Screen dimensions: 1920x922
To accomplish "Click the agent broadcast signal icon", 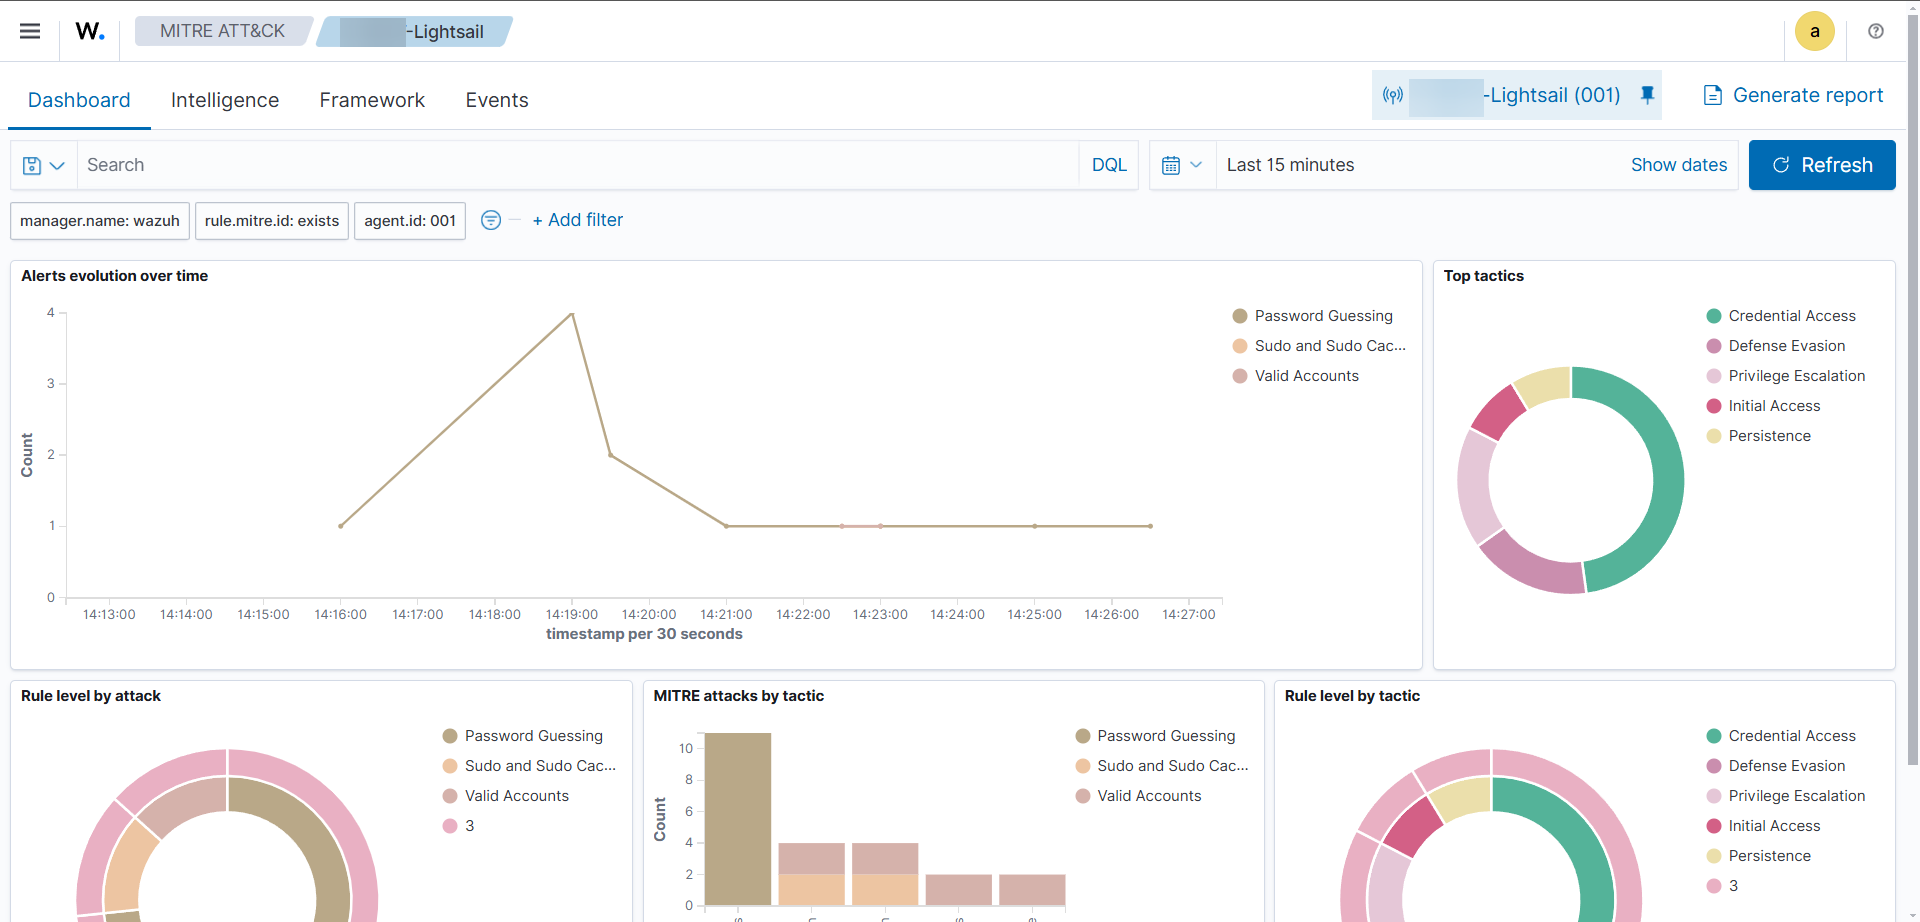I will [1393, 95].
